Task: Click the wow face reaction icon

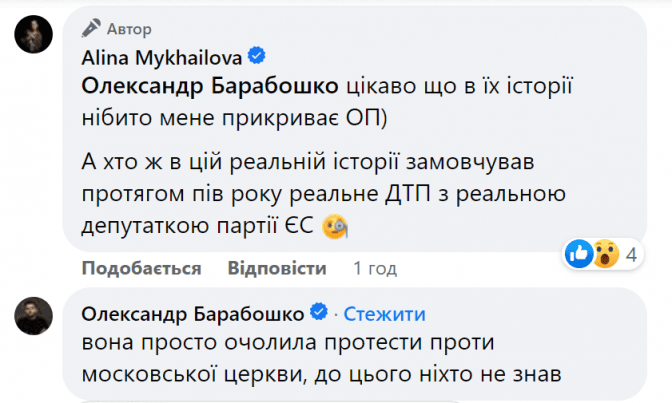Action: point(604,254)
